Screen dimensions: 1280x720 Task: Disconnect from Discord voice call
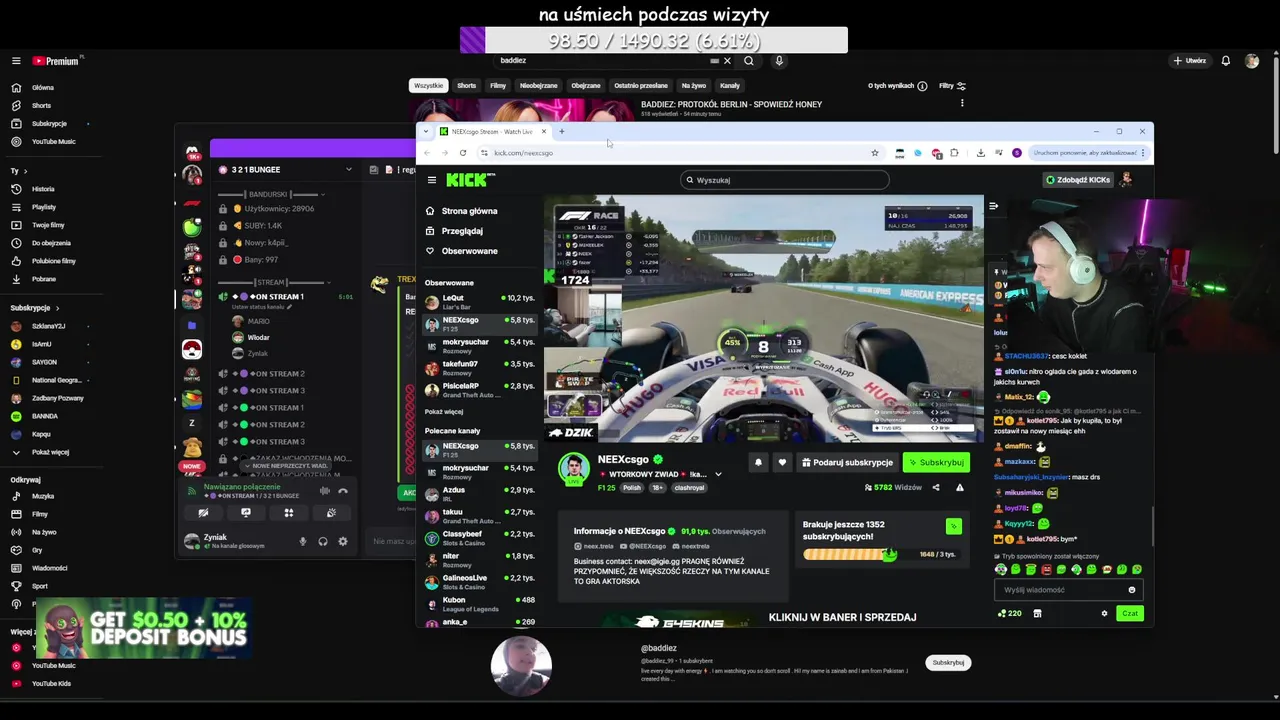click(343, 491)
